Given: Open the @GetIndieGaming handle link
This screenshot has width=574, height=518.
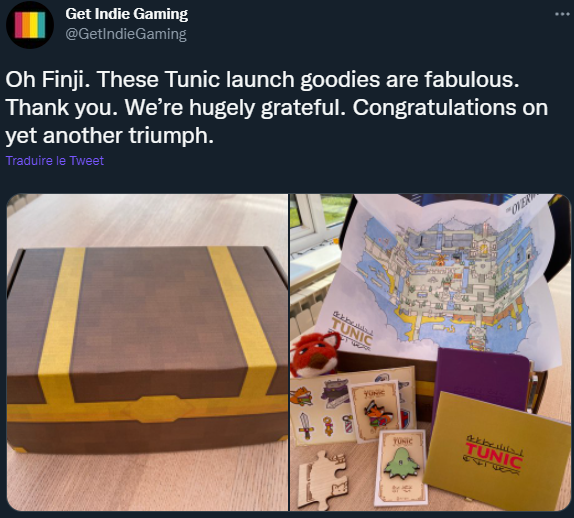Looking at the screenshot, I should pyautogui.click(x=126, y=34).
